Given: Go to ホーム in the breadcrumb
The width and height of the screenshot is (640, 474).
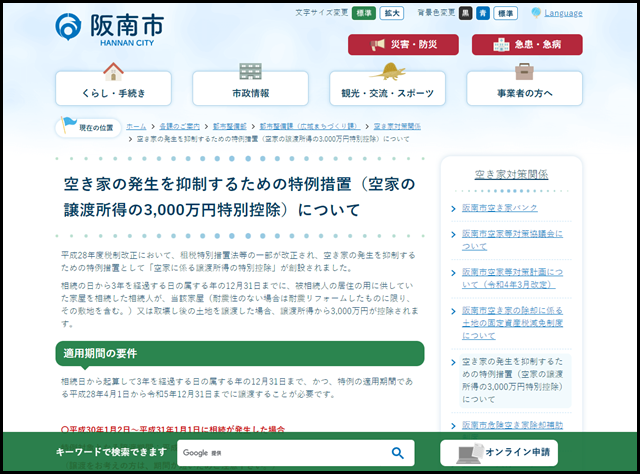Looking at the screenshot, I should pyautogui.click(x=136, y=127).
